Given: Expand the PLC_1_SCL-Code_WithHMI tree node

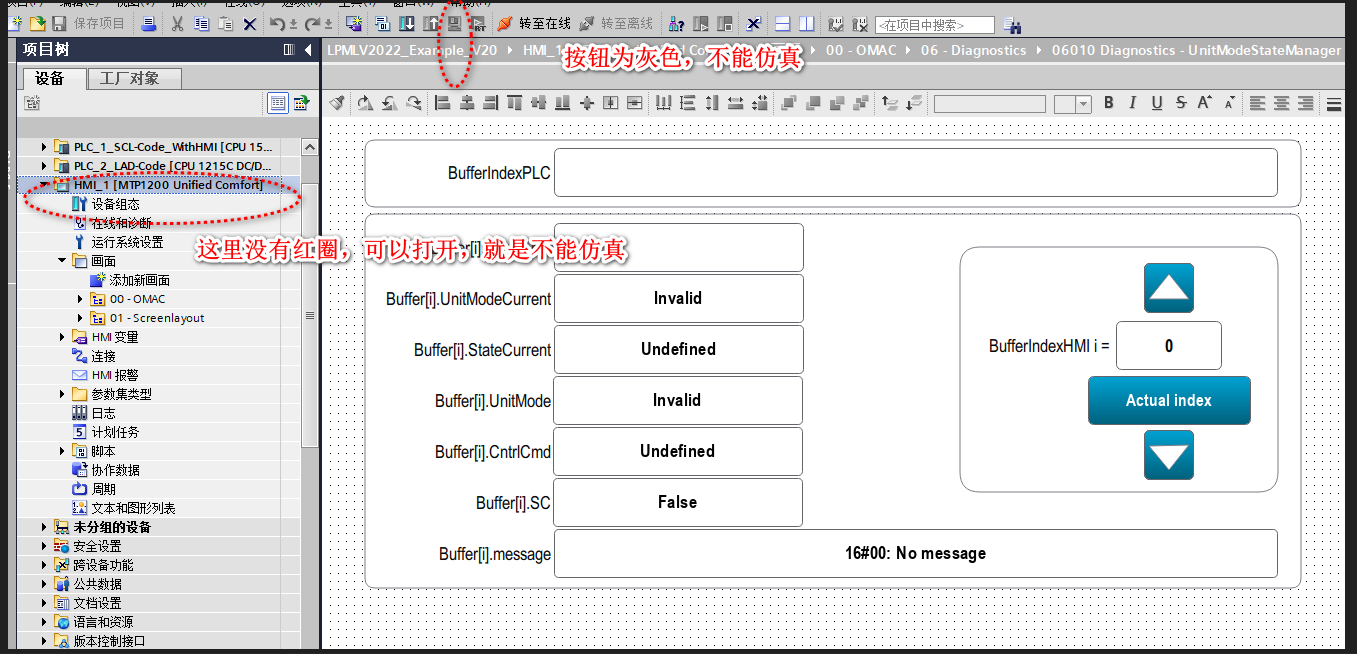Looking at the screenshot, I should click(43, 147).
